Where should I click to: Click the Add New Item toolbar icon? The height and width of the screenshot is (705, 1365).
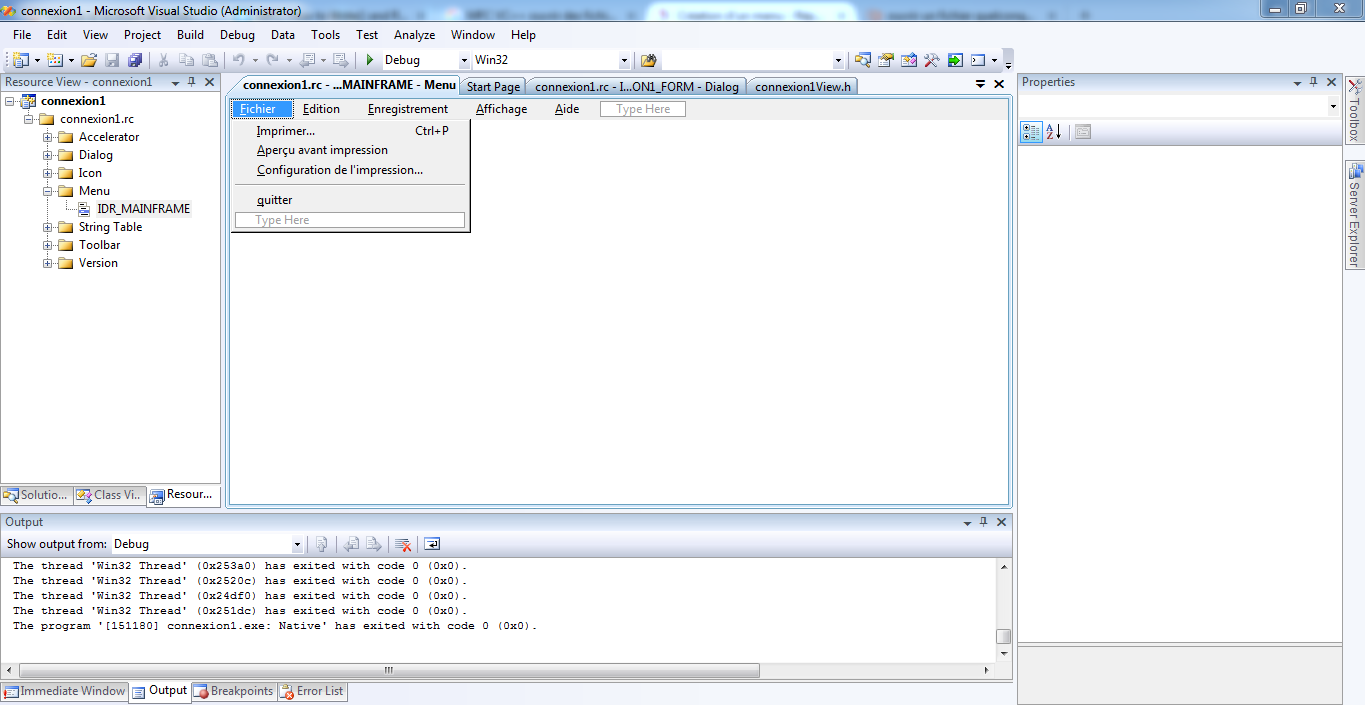click(x=54, y=60)
